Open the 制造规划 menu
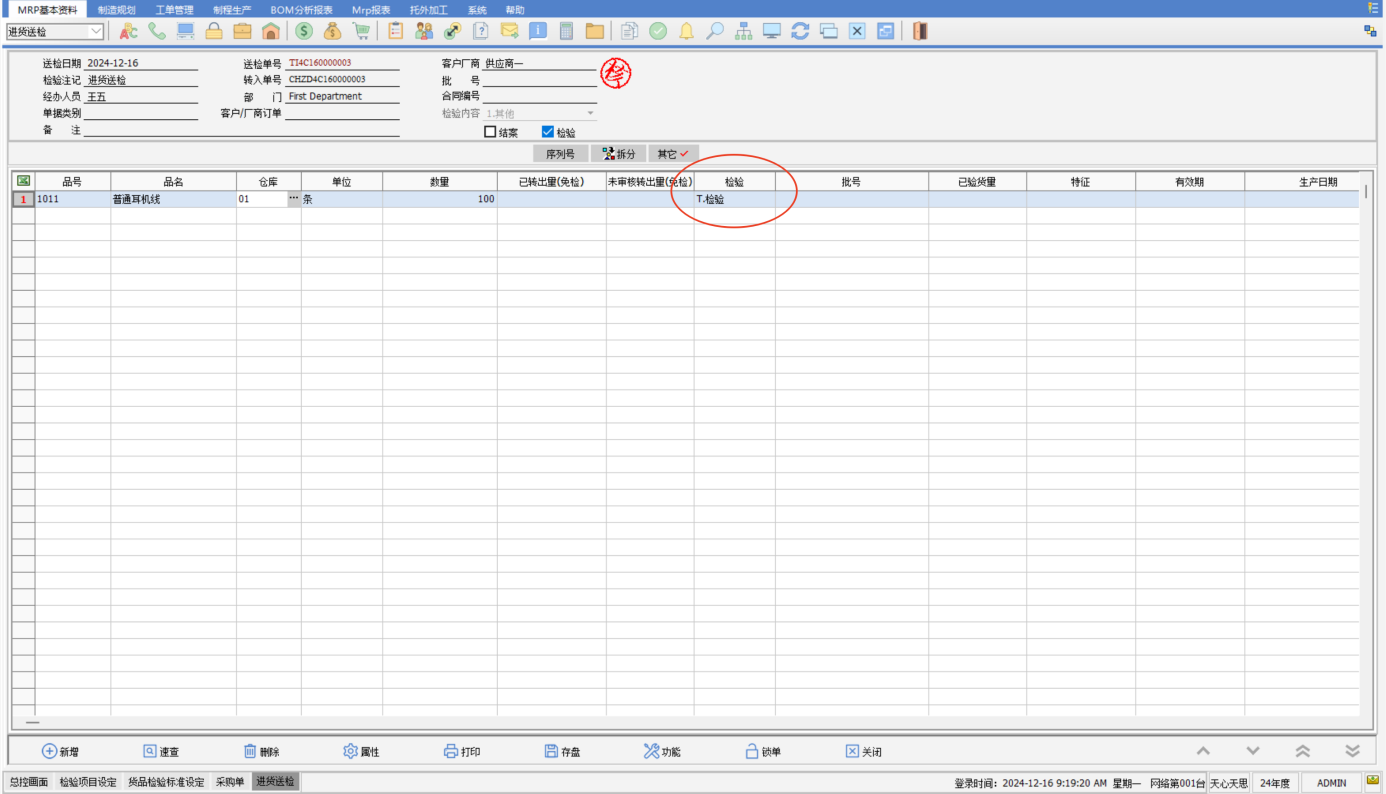The width and height of the screenshot is (1386, 794). [116, 10]
